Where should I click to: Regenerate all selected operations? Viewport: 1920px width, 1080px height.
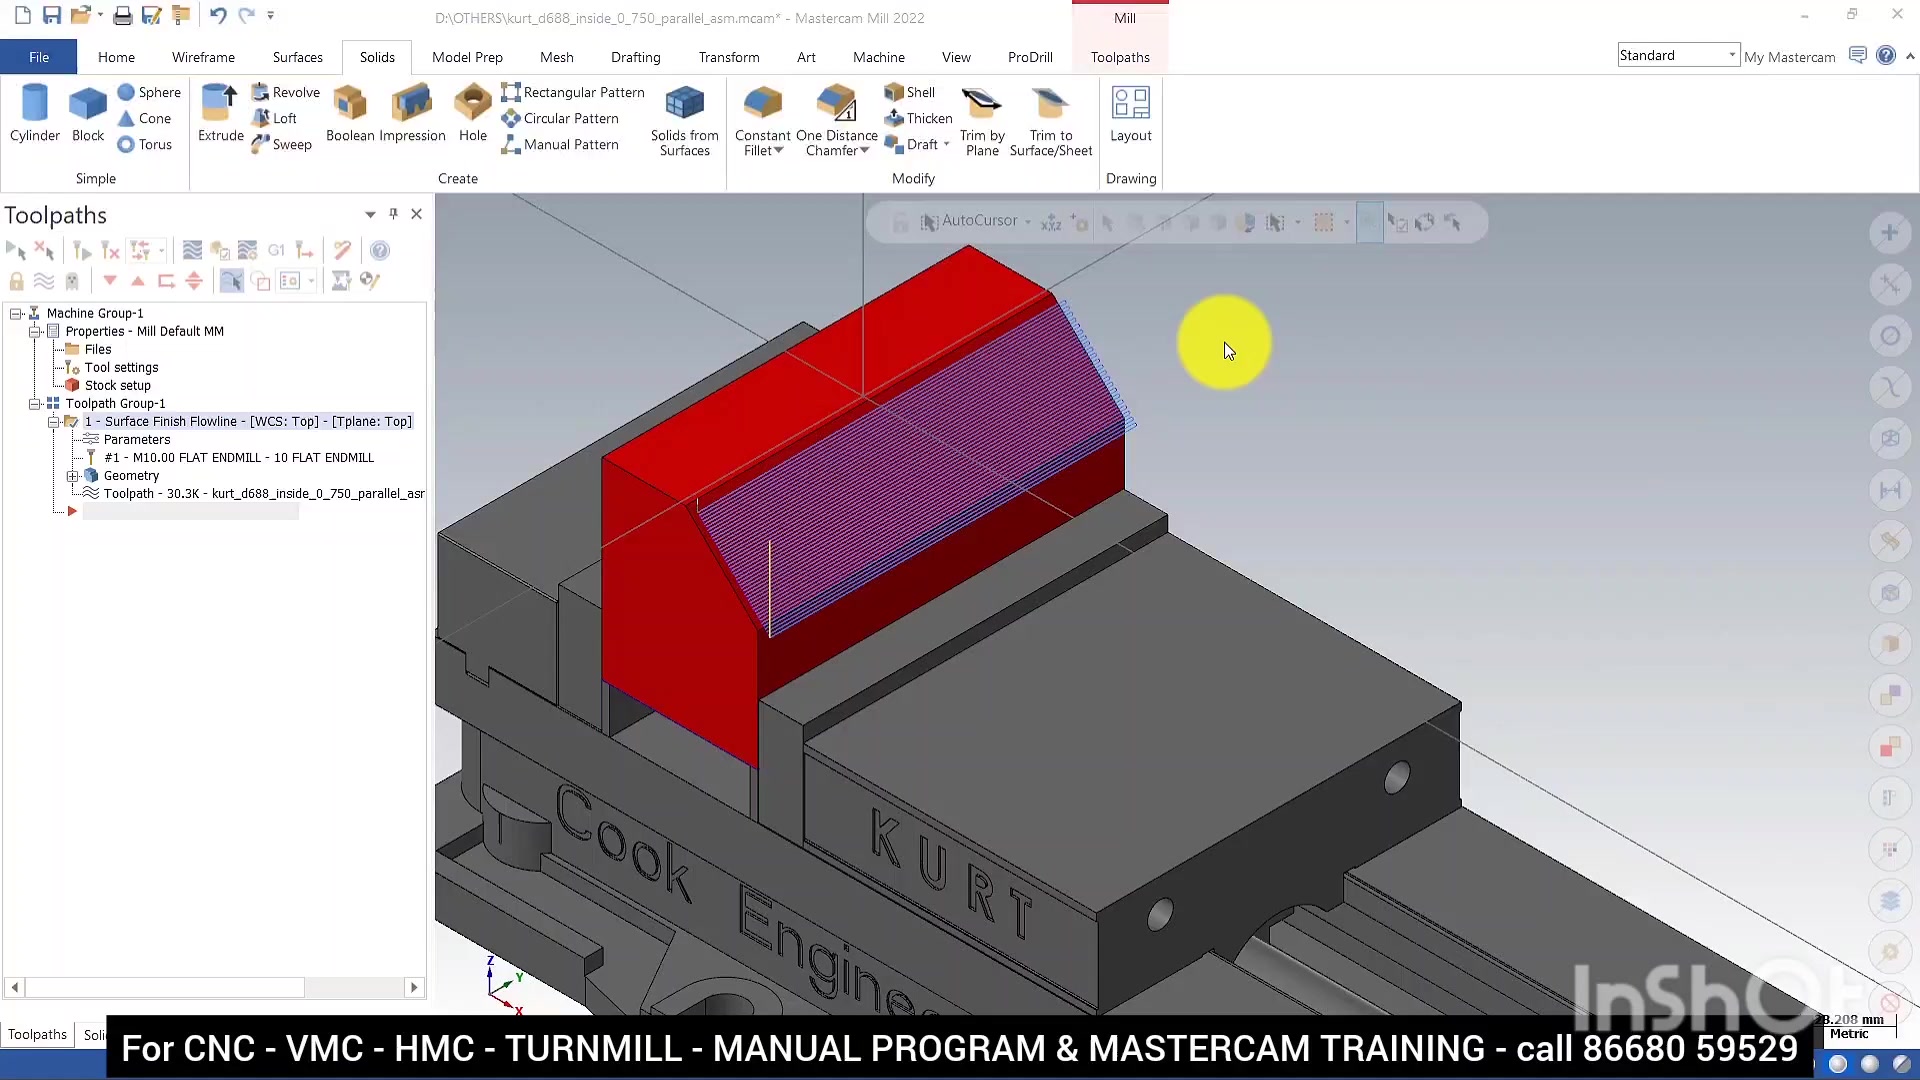point(83,250)
